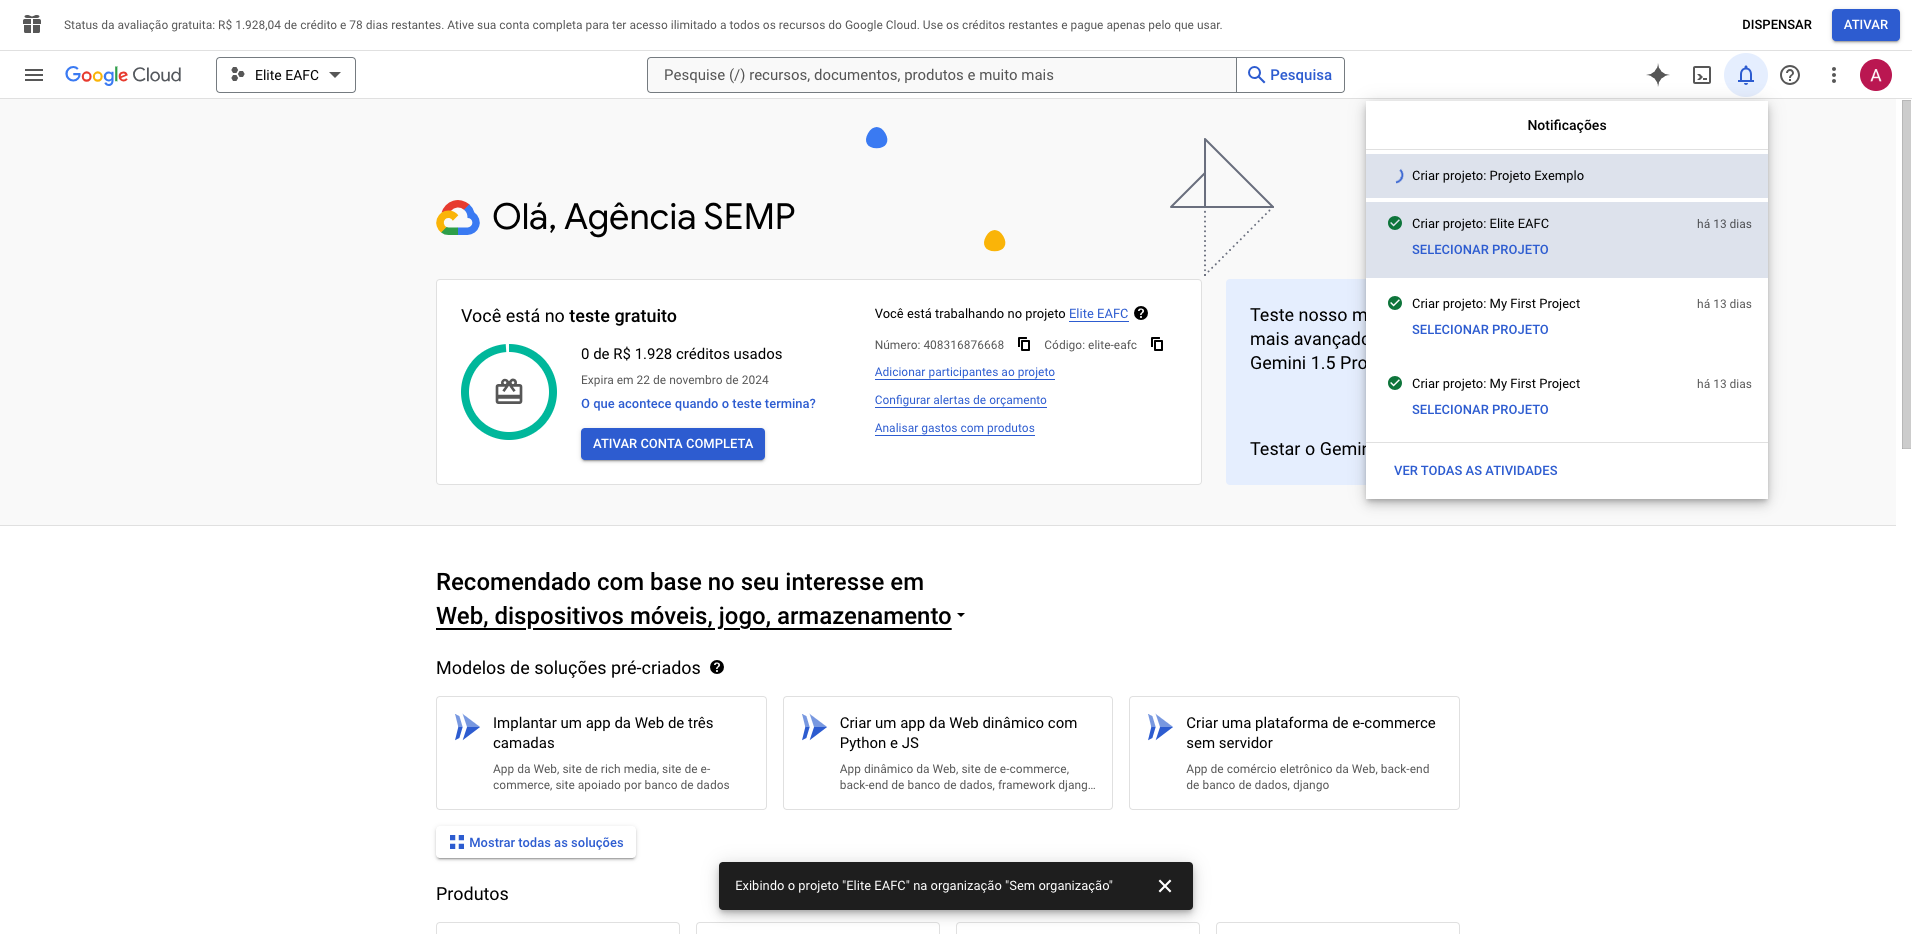Click 'Analisar gastos com produtos' link
1912x934 pixels.
[955, 428]
